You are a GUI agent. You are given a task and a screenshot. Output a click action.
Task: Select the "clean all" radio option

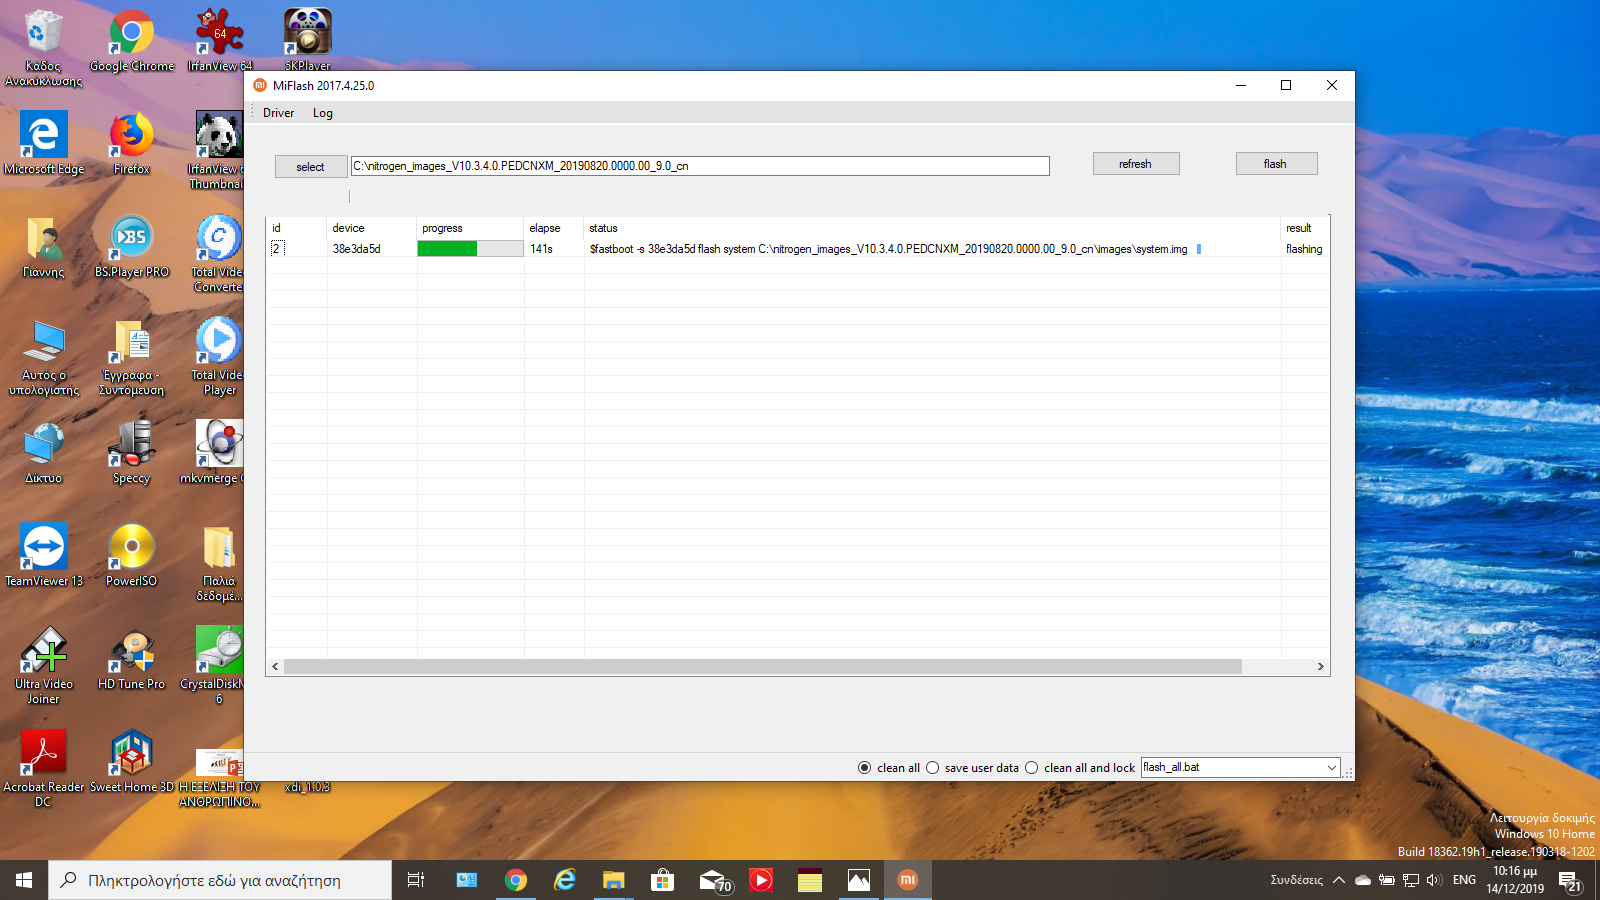coord(865,768)
